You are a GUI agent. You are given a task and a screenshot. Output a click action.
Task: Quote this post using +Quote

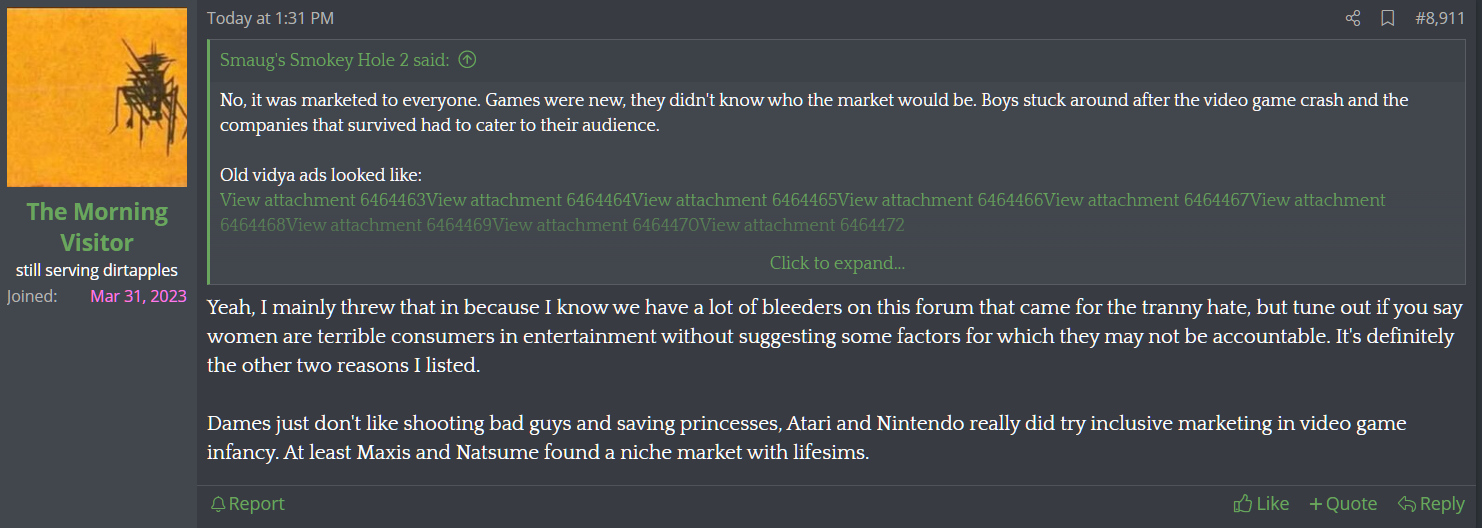(1343, 504)
